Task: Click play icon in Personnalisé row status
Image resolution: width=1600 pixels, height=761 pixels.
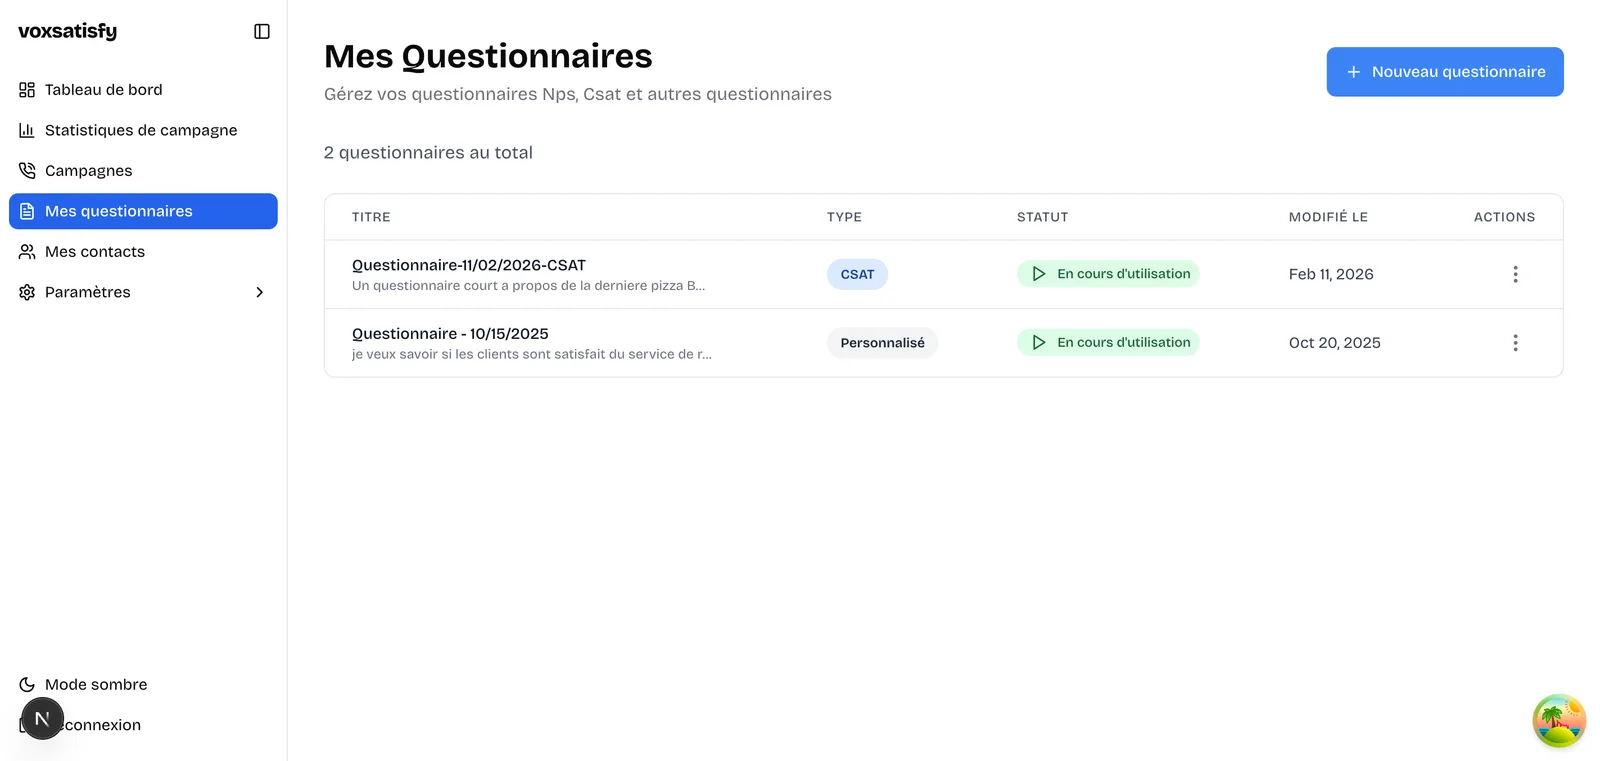Action: [x=1039, y=342]
